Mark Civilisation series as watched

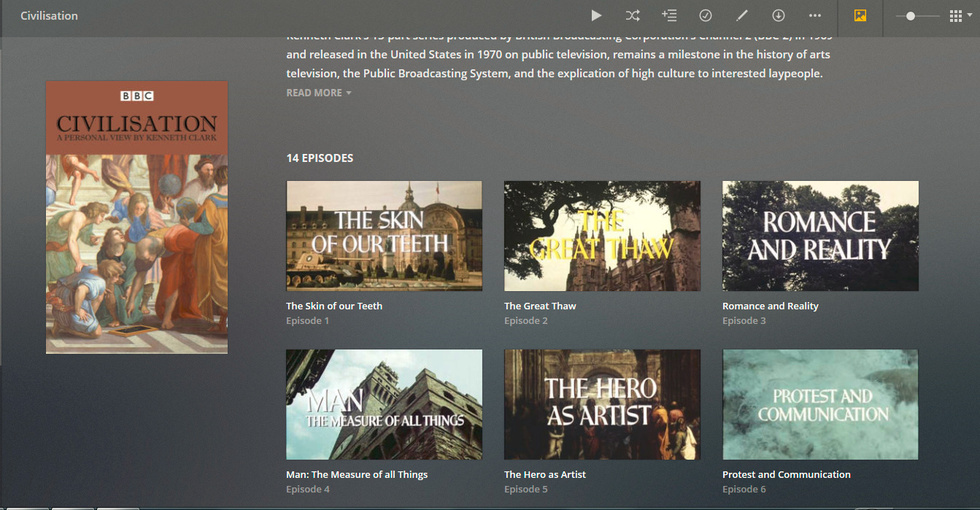click(706, 16)
